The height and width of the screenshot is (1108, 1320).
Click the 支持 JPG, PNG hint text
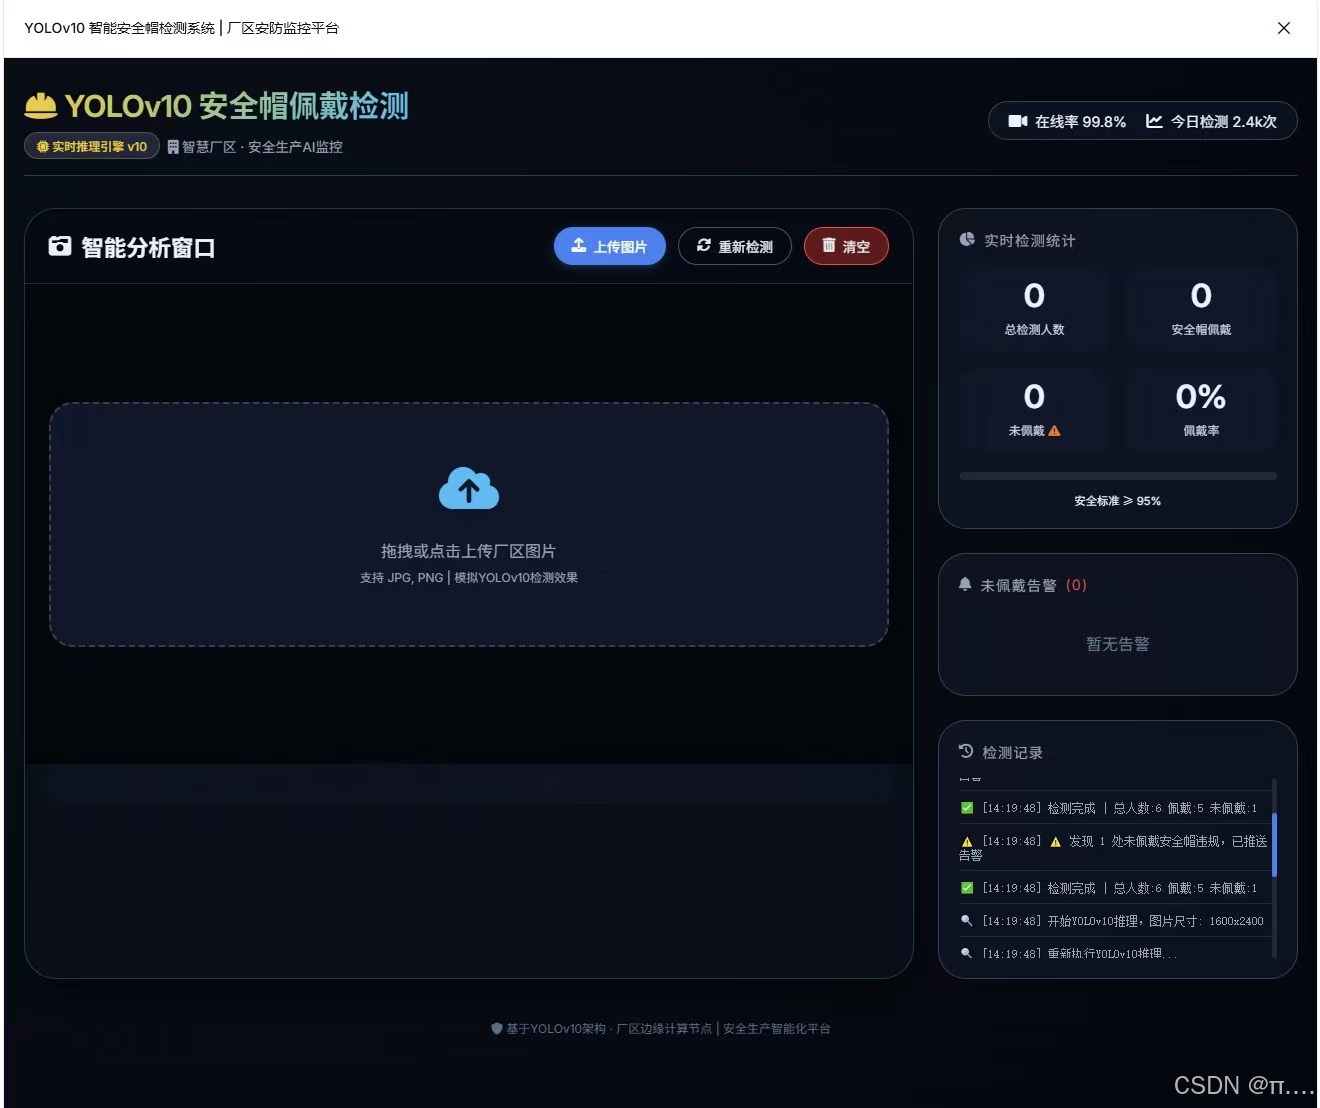469,578
